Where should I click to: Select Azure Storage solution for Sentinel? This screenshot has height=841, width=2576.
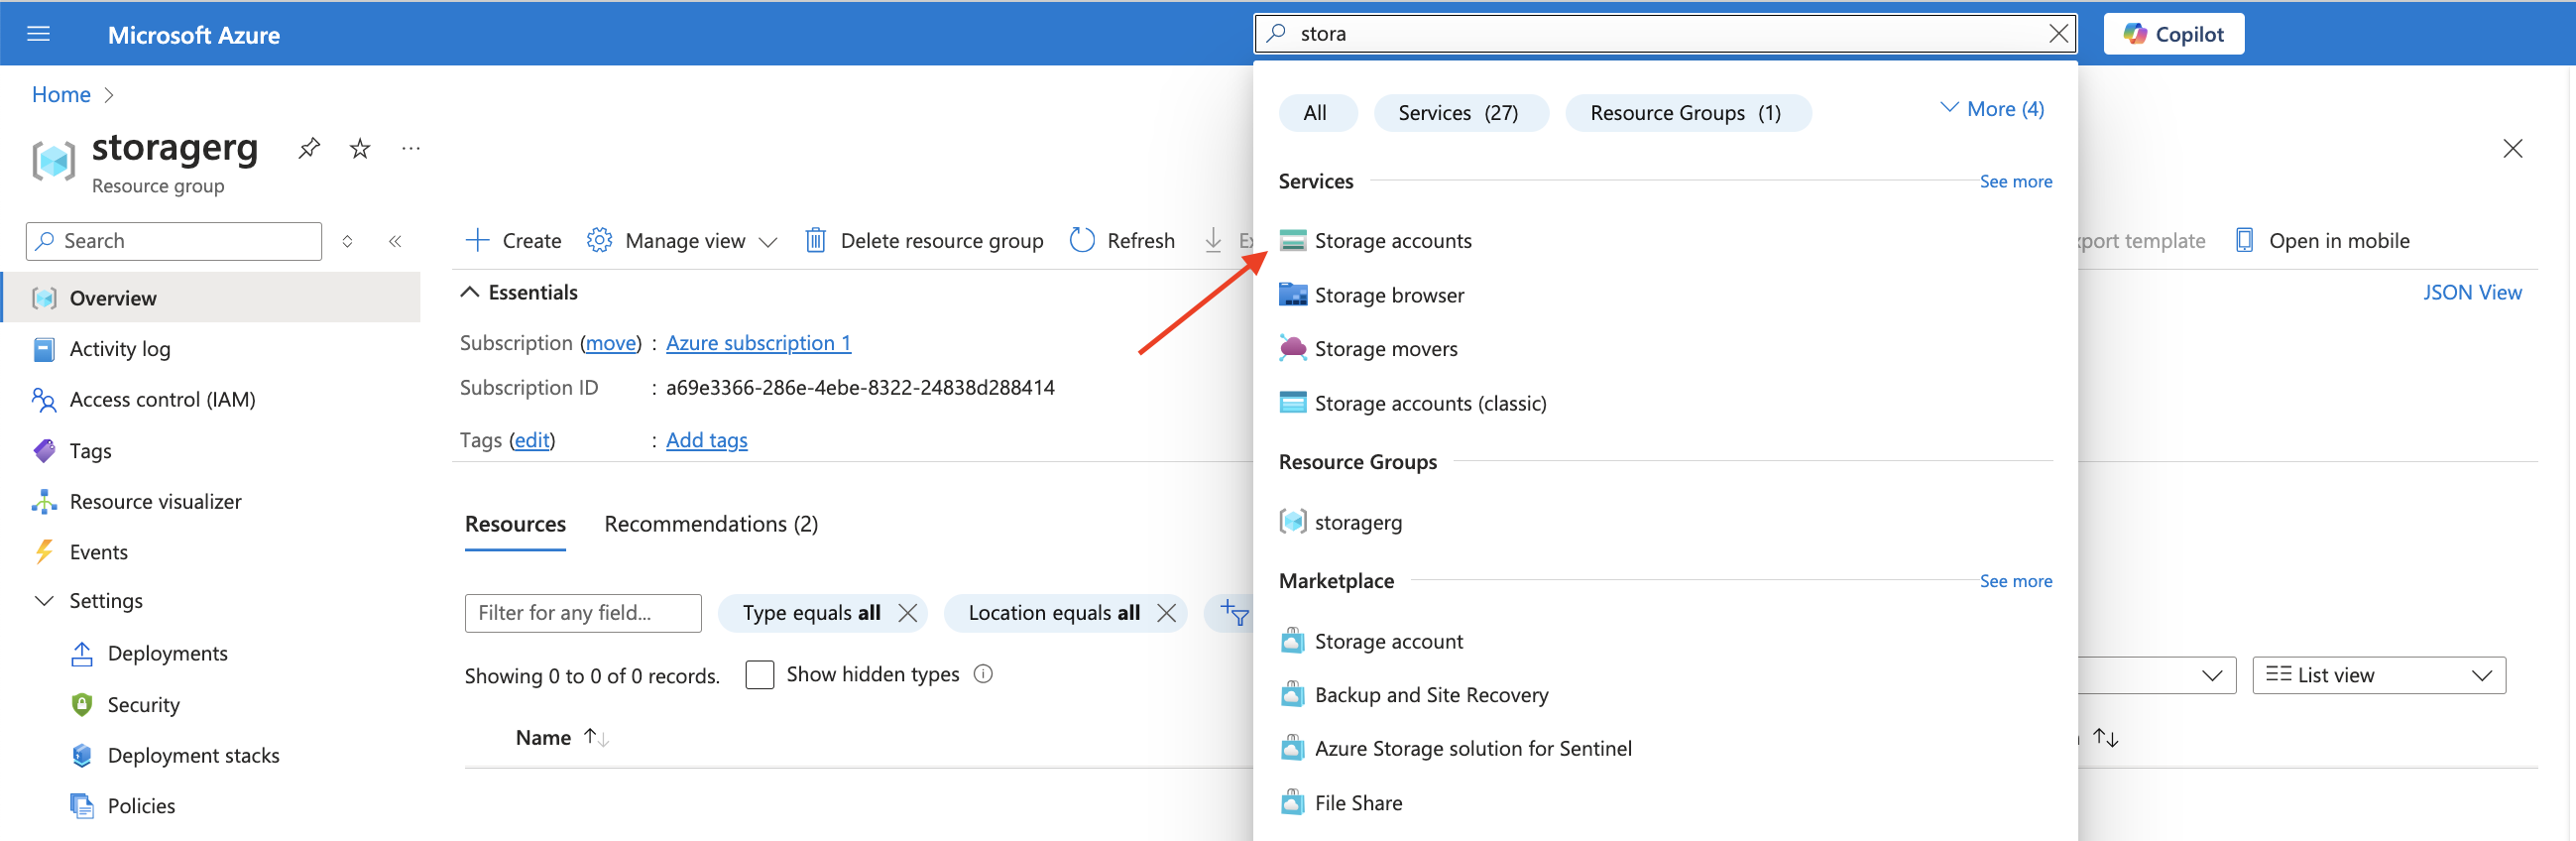[x=1473, y=749]
